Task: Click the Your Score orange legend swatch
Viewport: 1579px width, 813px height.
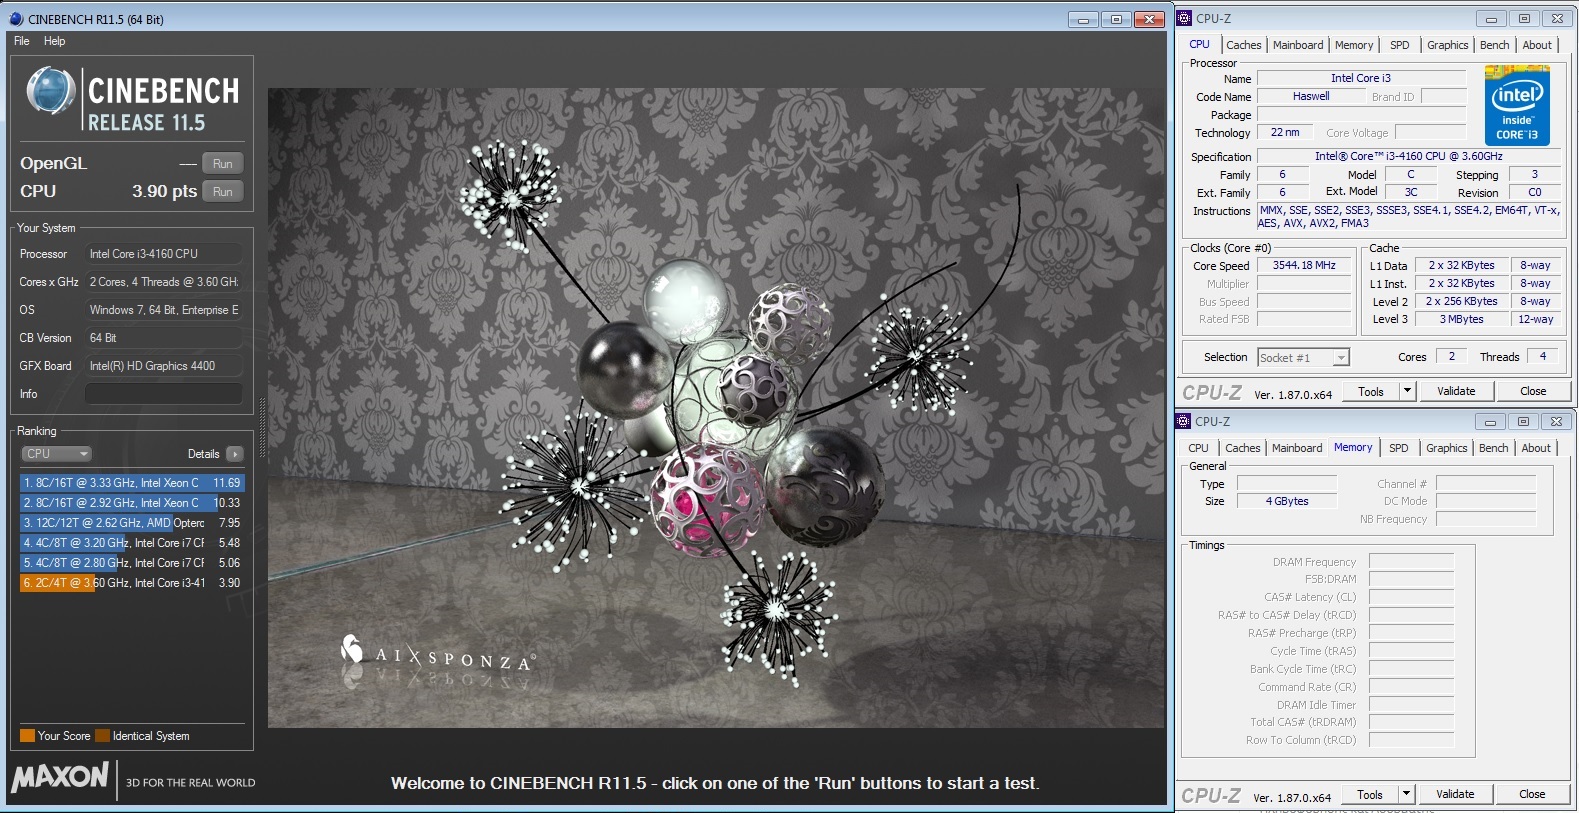Action: pos(27,736)
